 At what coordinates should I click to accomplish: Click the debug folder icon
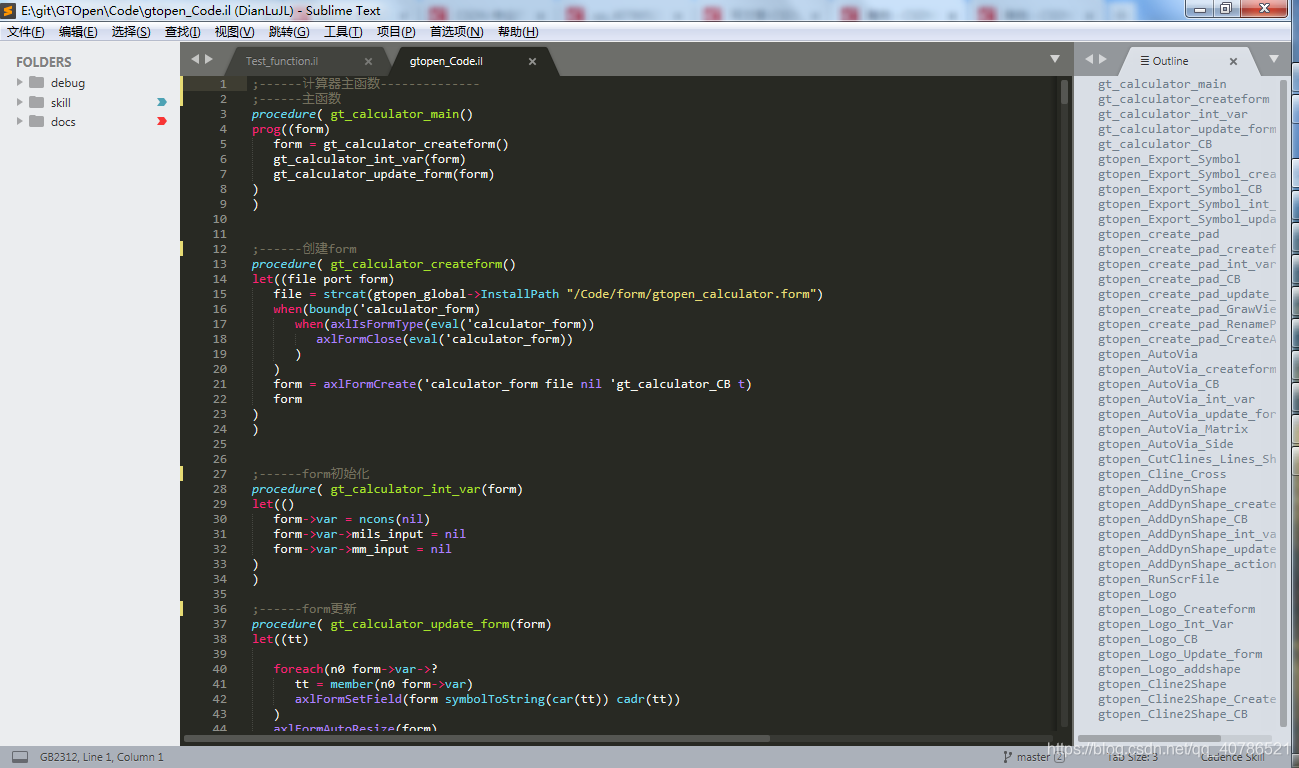coord(37,82)
